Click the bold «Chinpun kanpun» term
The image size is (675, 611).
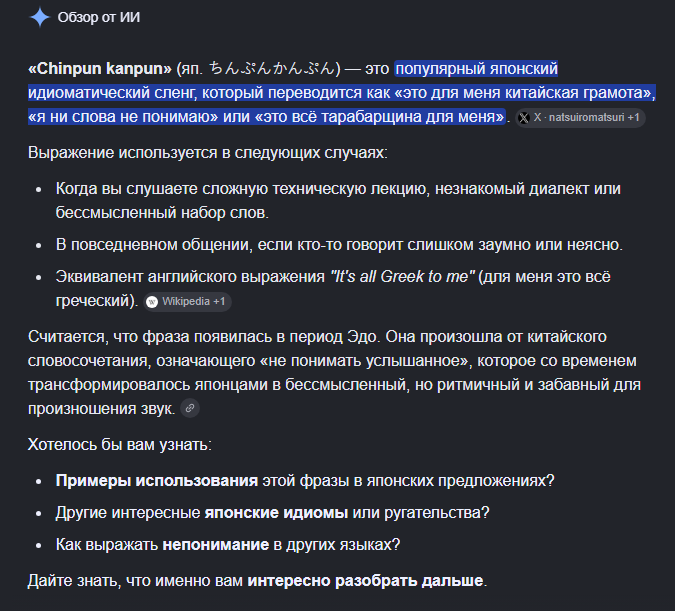tap(100, 68)
